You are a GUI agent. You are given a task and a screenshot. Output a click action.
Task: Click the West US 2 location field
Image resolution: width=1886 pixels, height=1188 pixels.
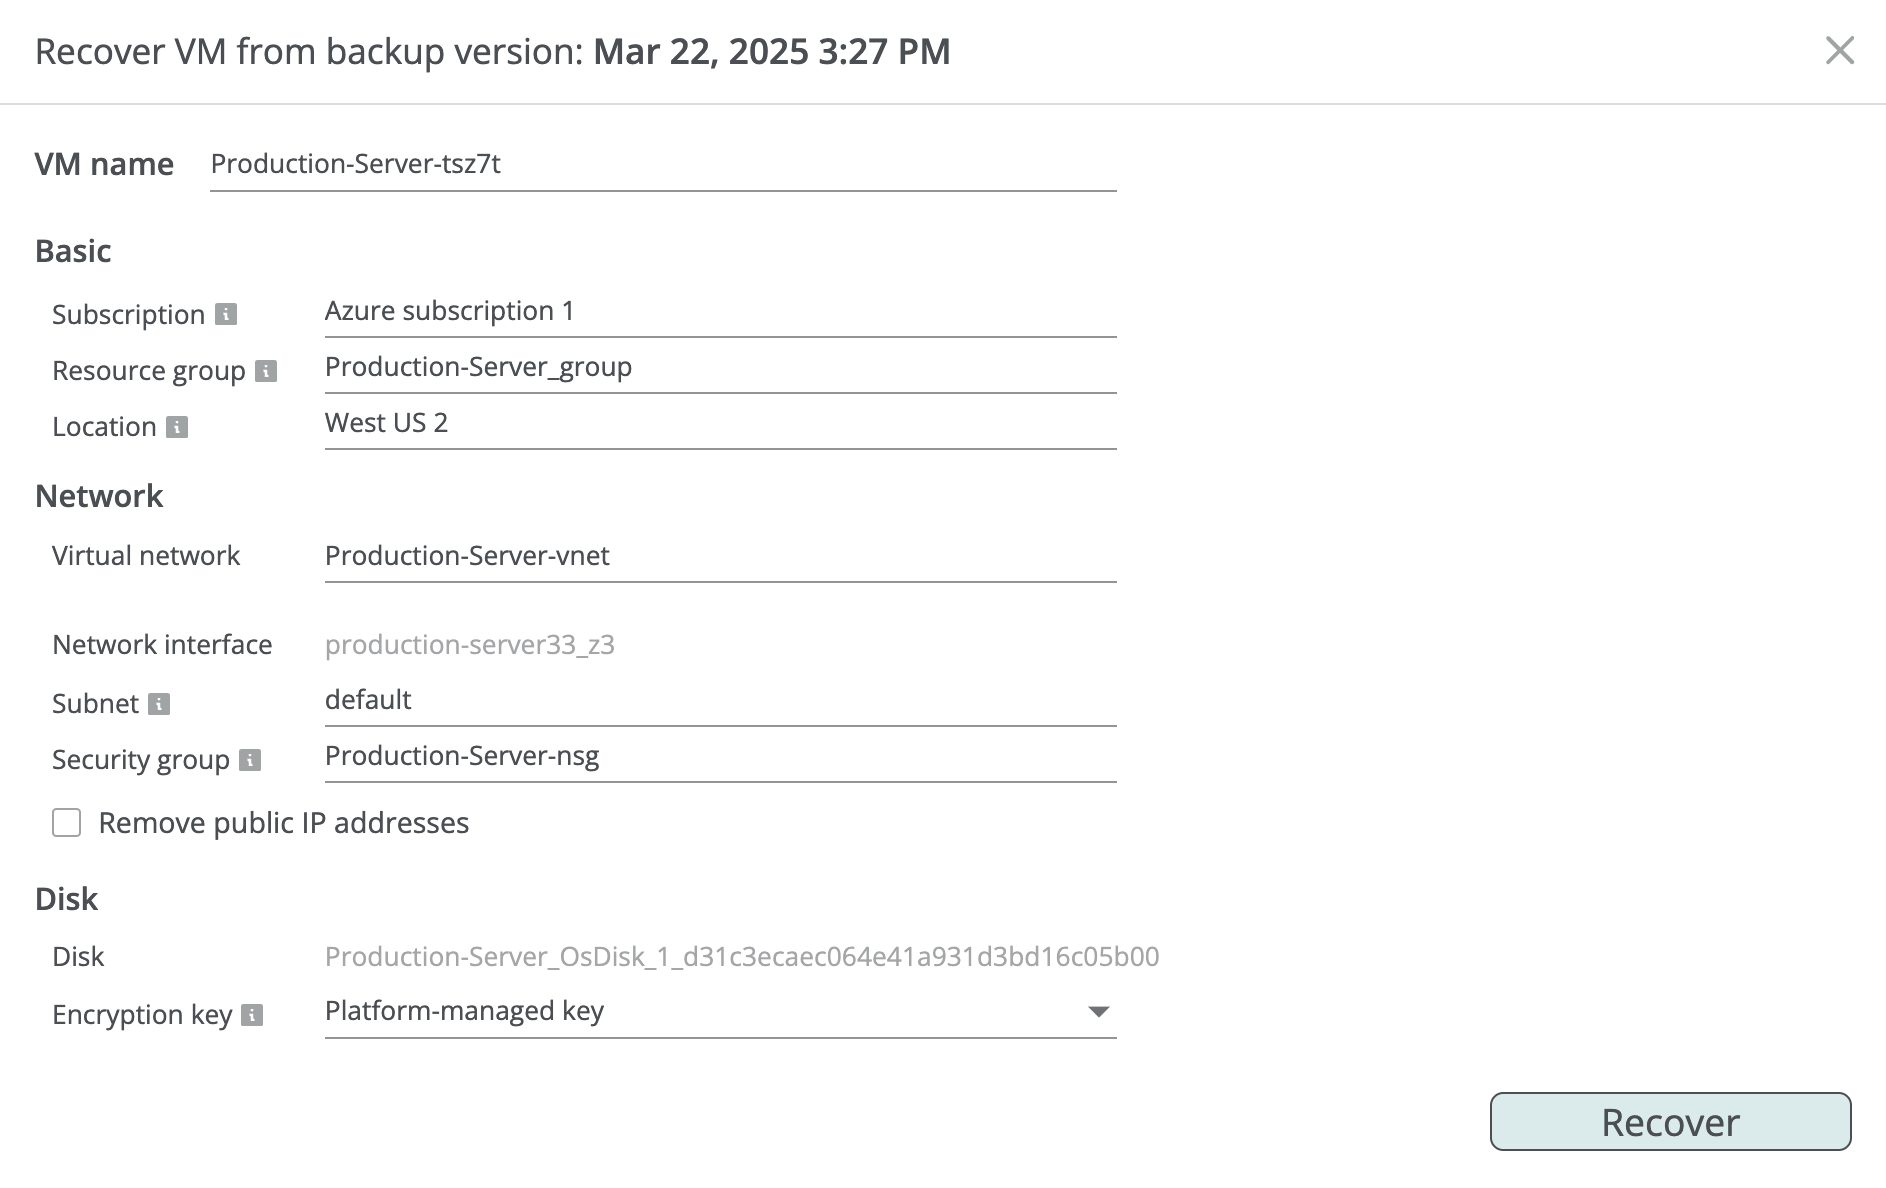coord(720,424)
